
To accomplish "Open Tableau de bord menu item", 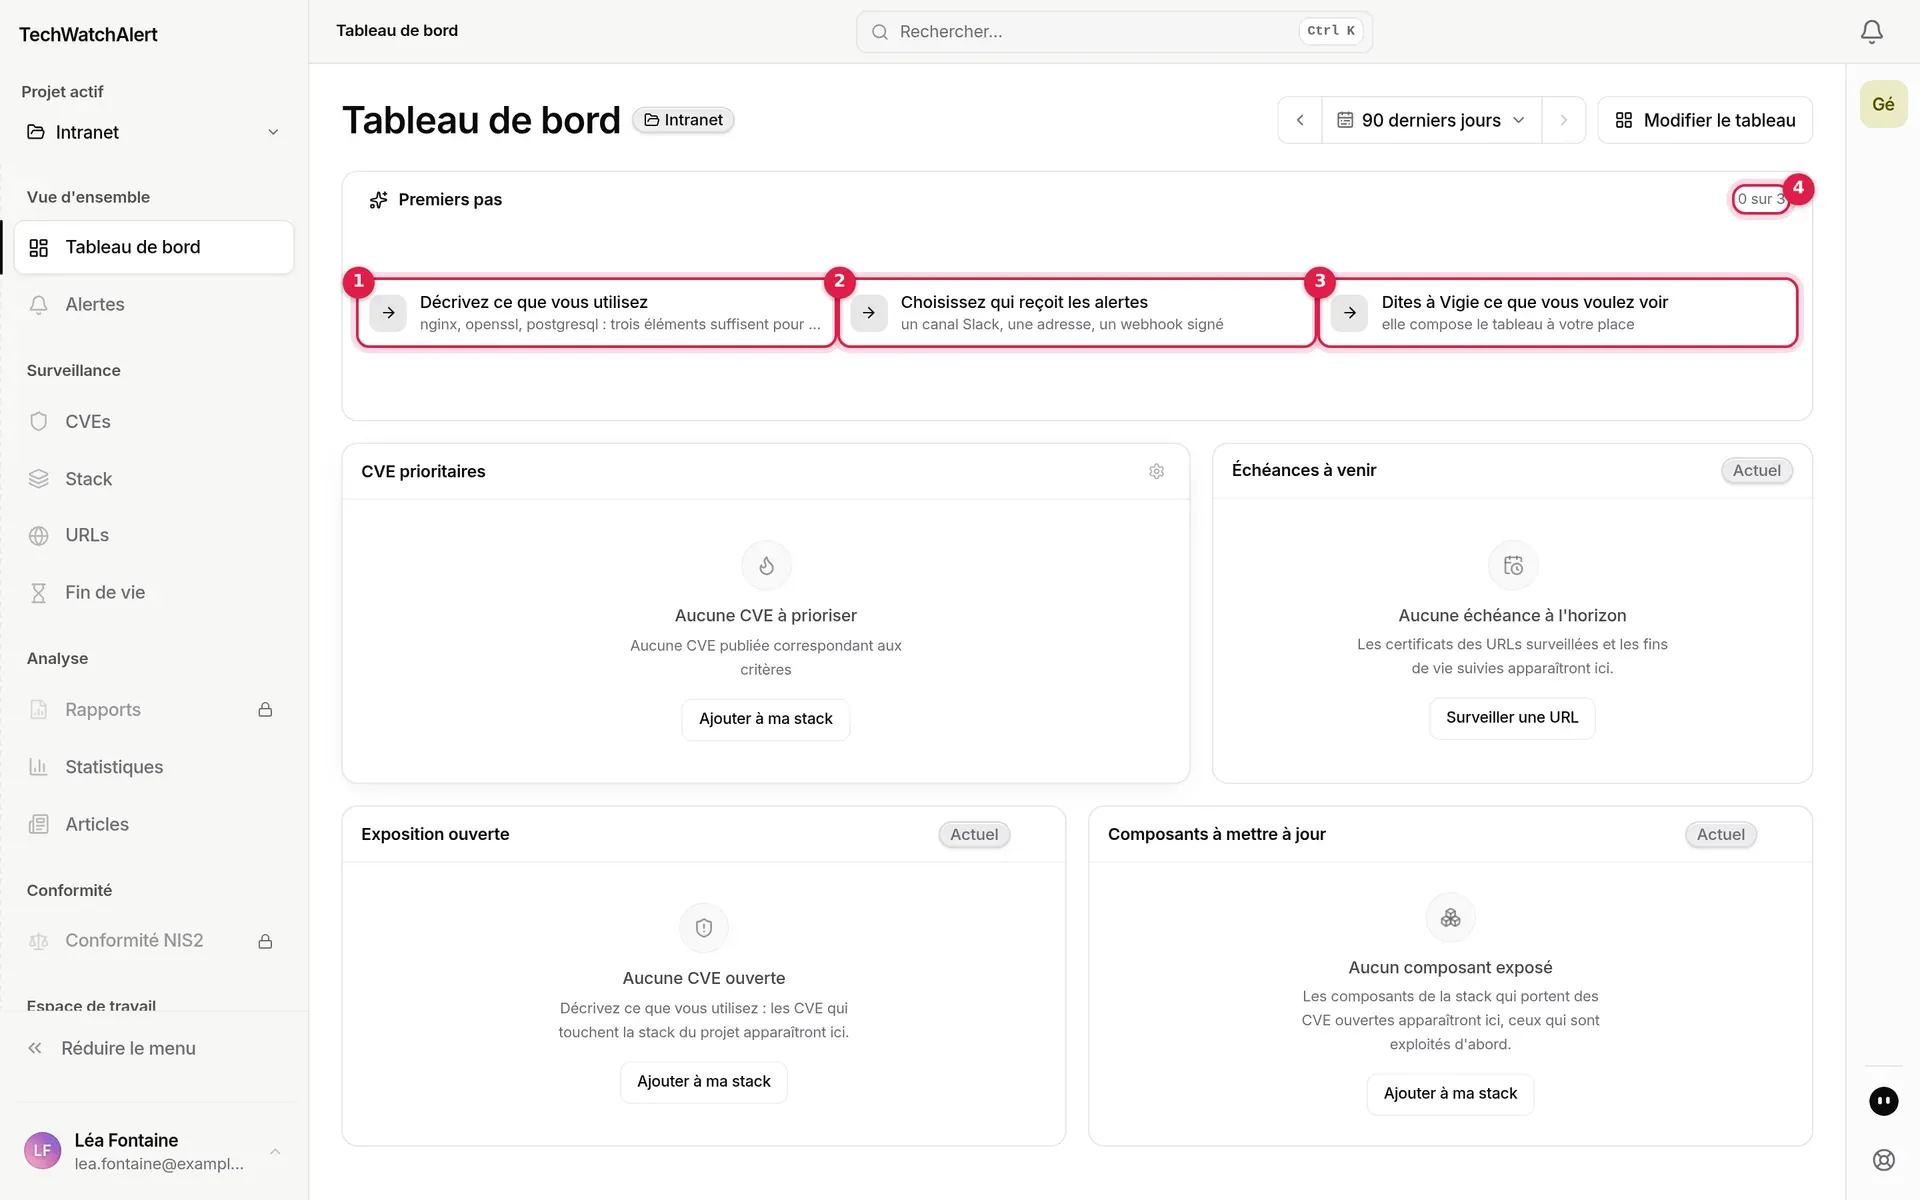I will 153,247.
